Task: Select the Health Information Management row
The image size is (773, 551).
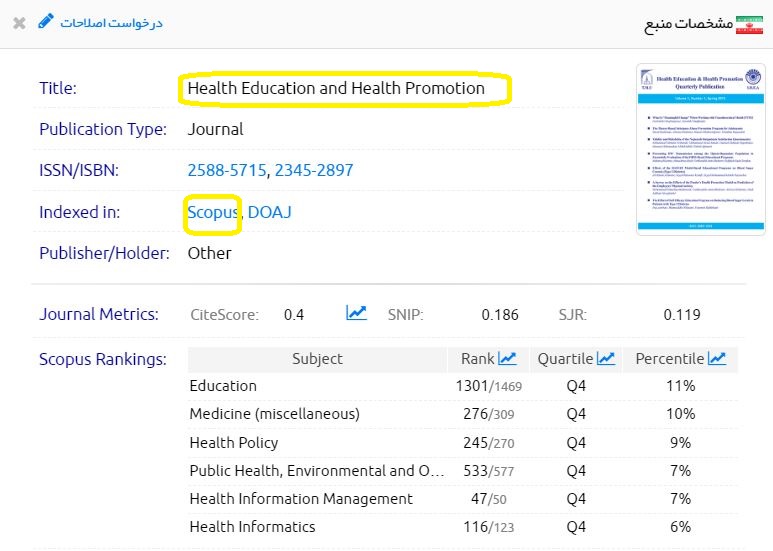Action: pyautogui.click(x=301, y=498)
